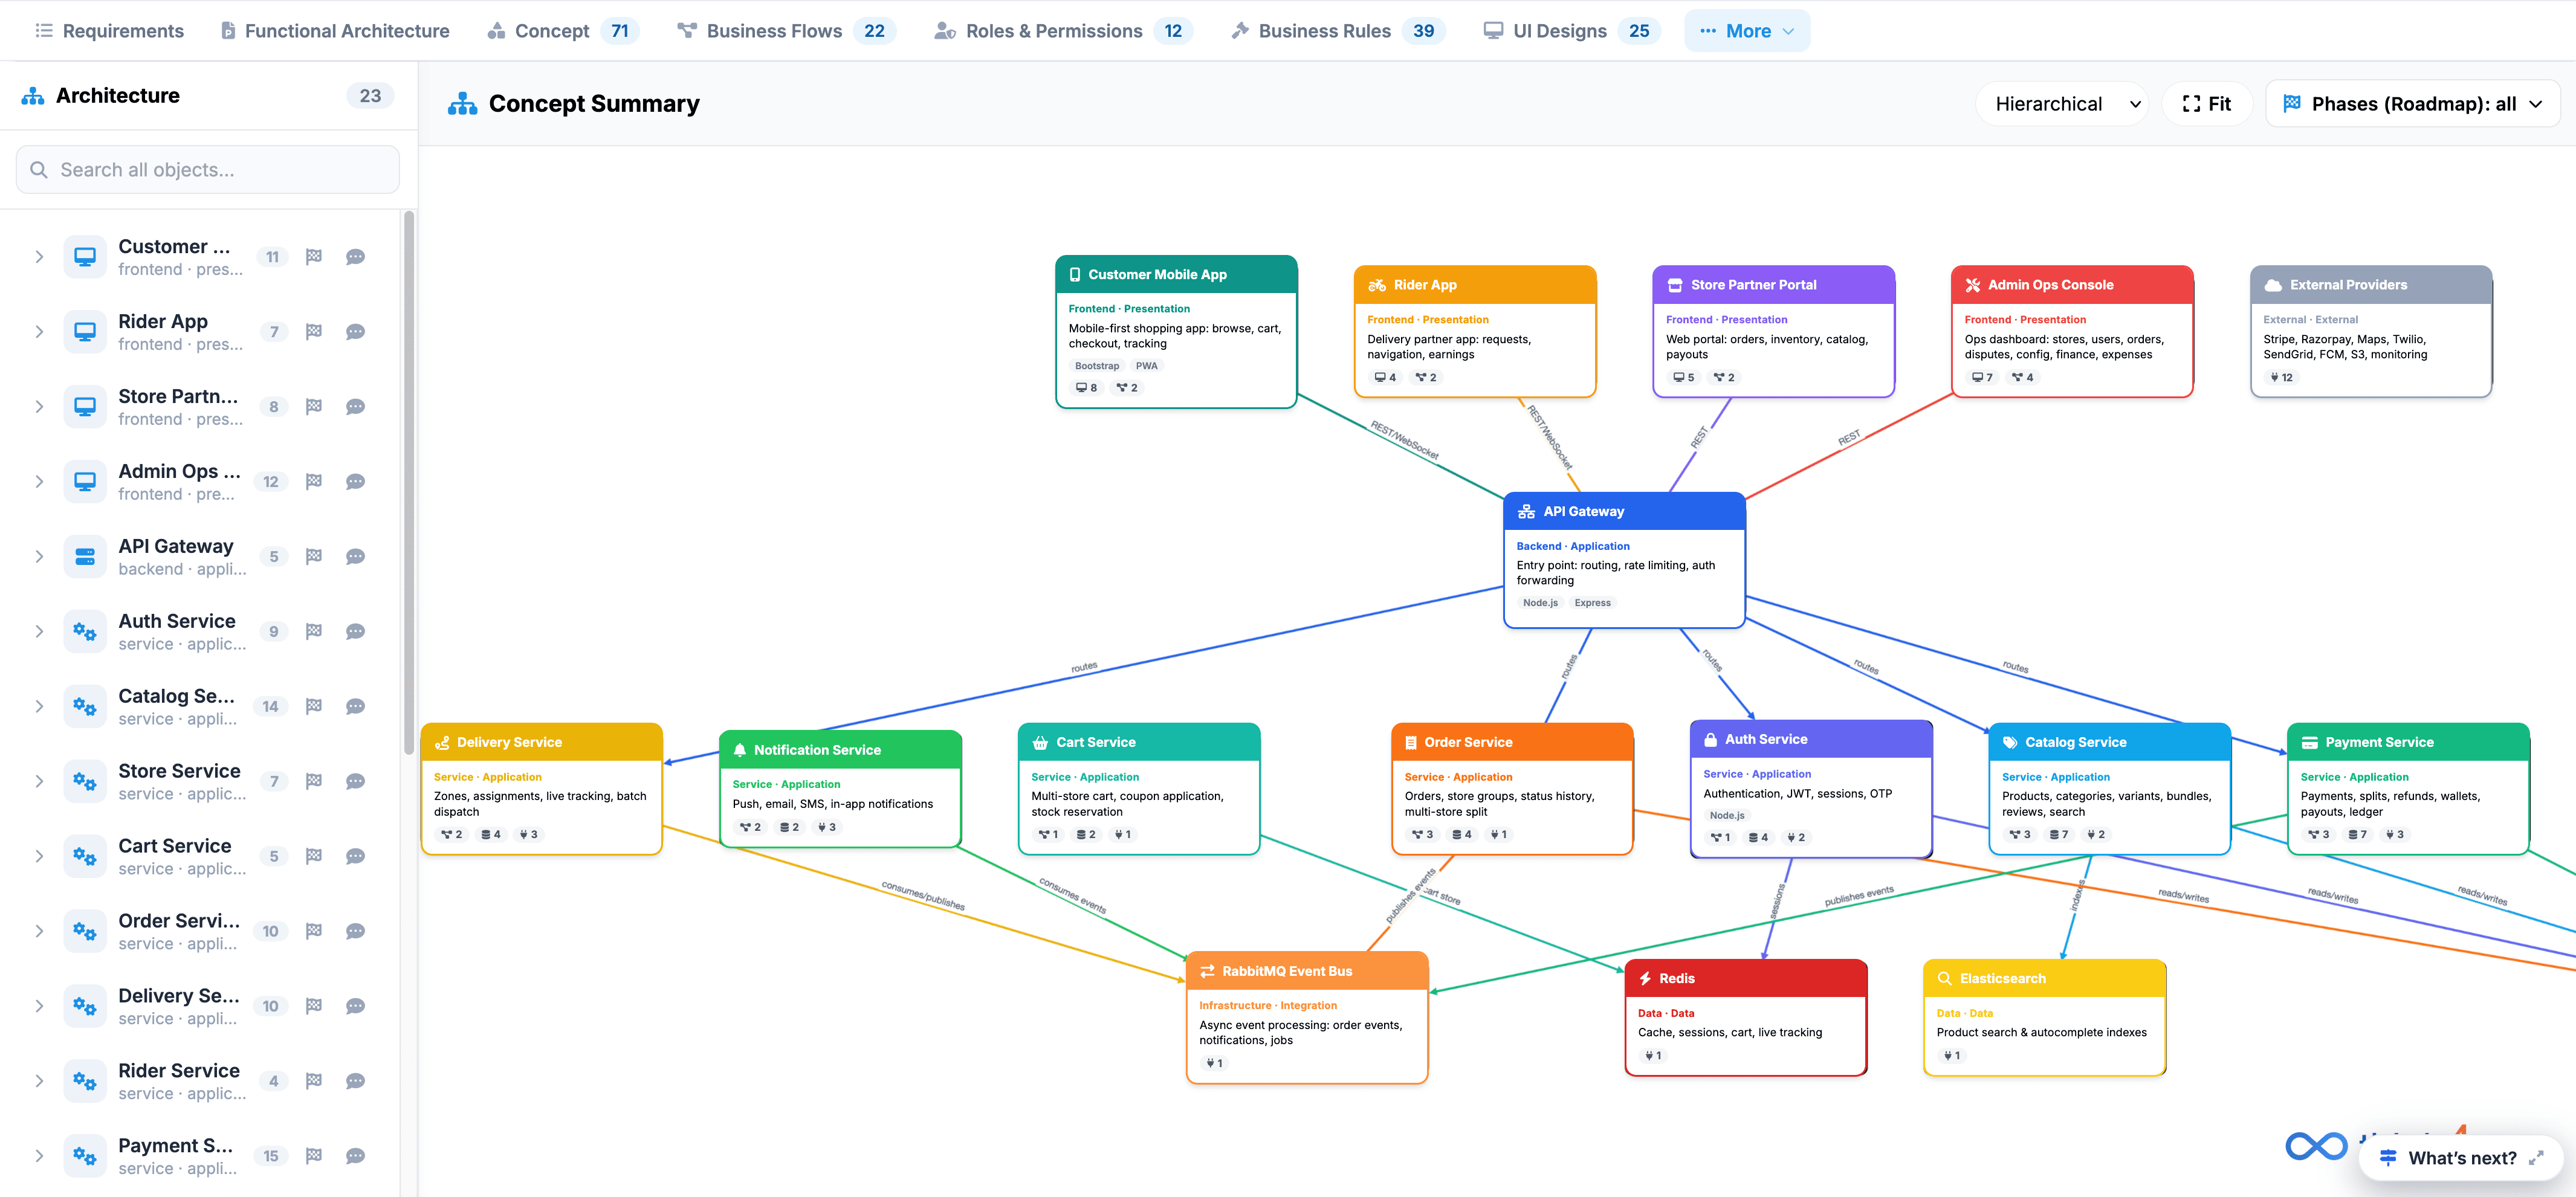Viewport: 2576px width, 1197px height.
Task: Open comments icon for Auth Service row
Action: pos(355,632)
